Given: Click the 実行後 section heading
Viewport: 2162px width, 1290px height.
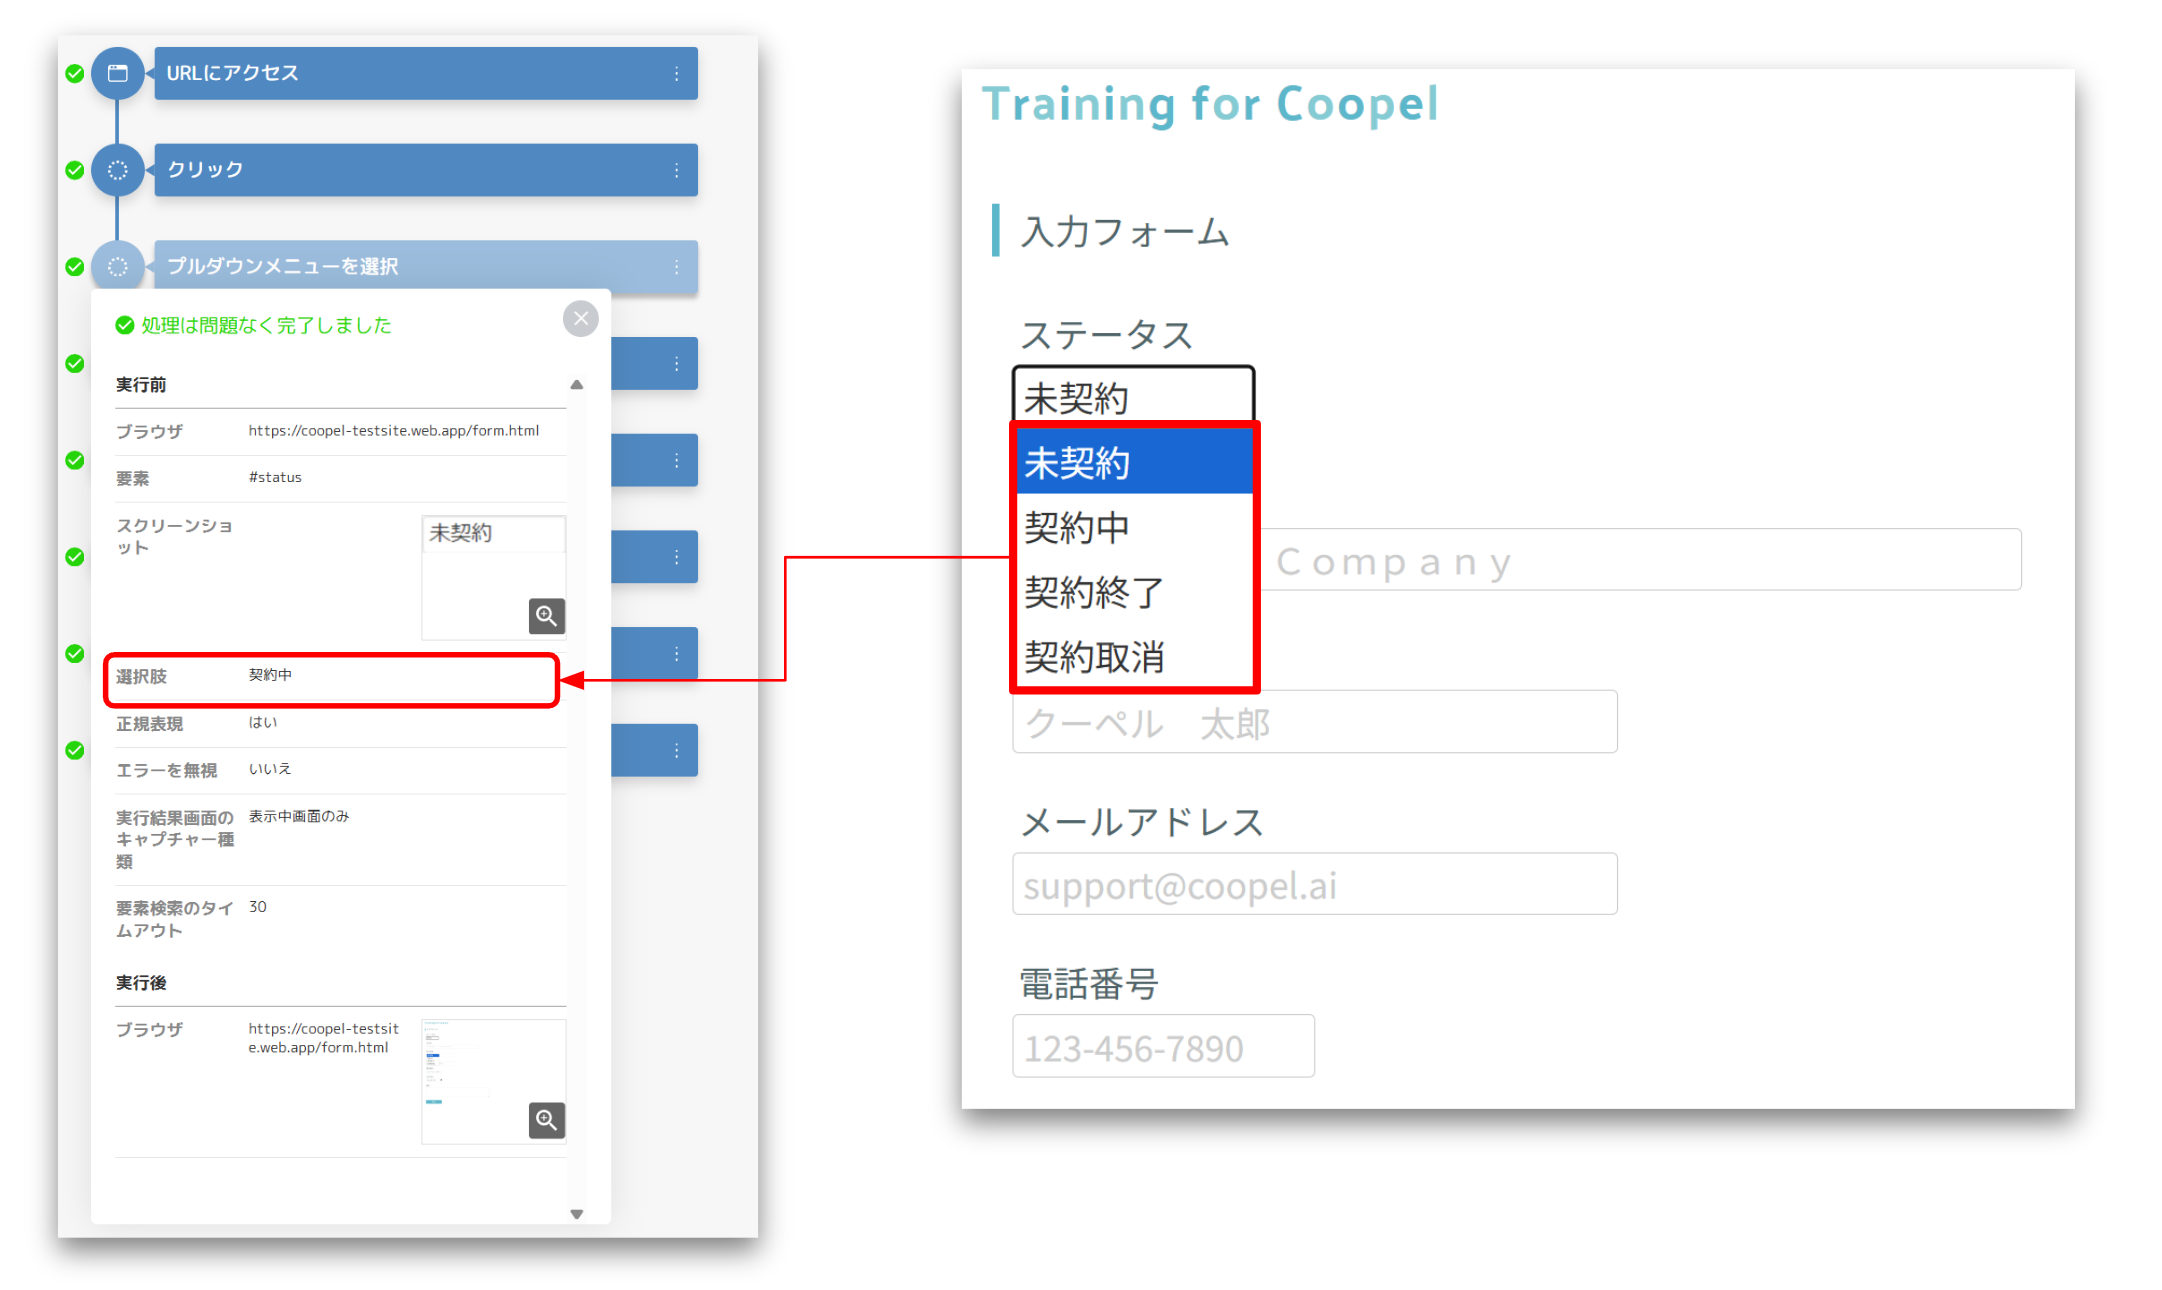Looking at the screenshot, I should pyautogui.click(x=141, y=983).
